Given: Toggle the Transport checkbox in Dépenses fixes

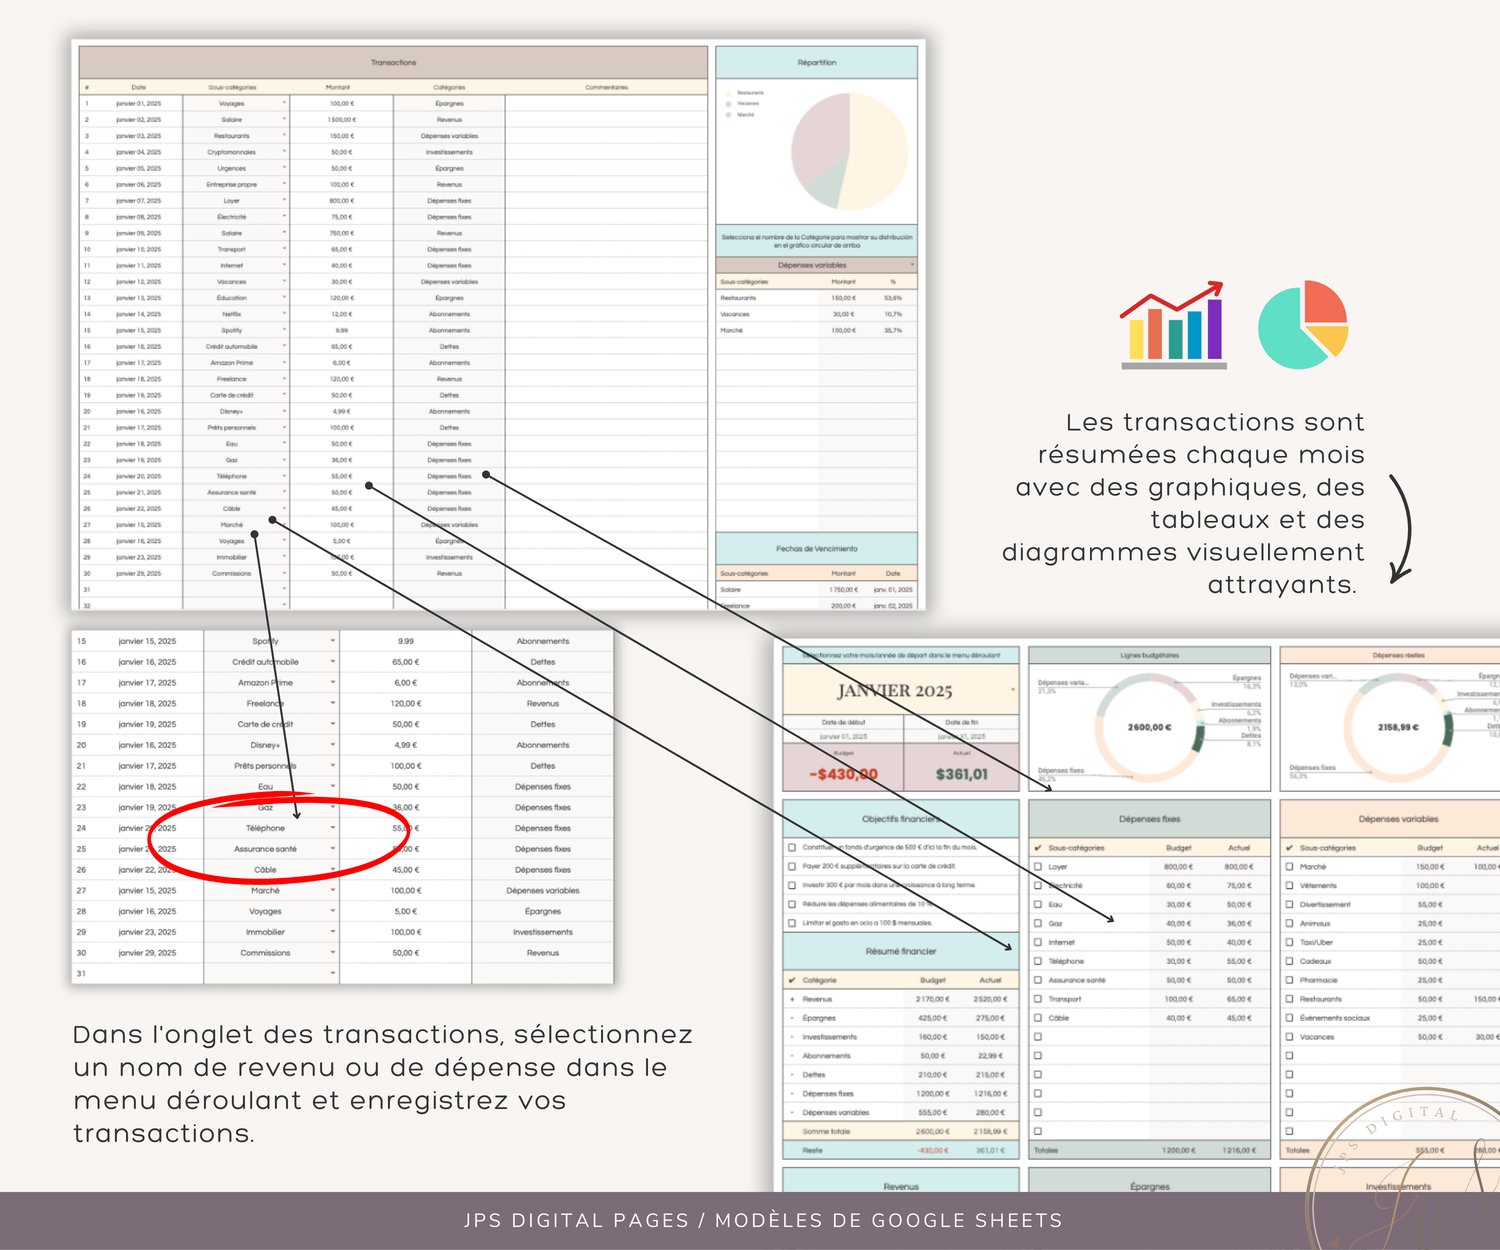Looking at the screenshot, I should (x=1038, y=999).
